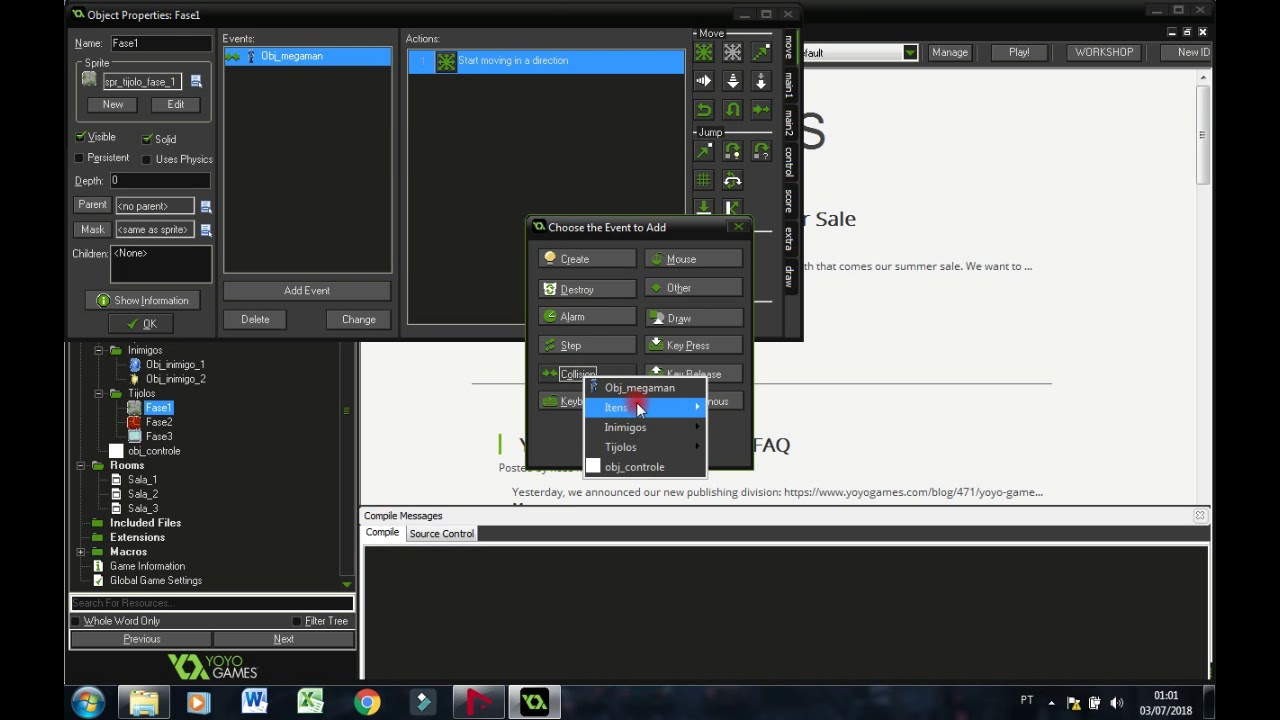Select the Set Horizontal Speed action icon
This screenshot has height=720, width=1280.
[704, 81]
